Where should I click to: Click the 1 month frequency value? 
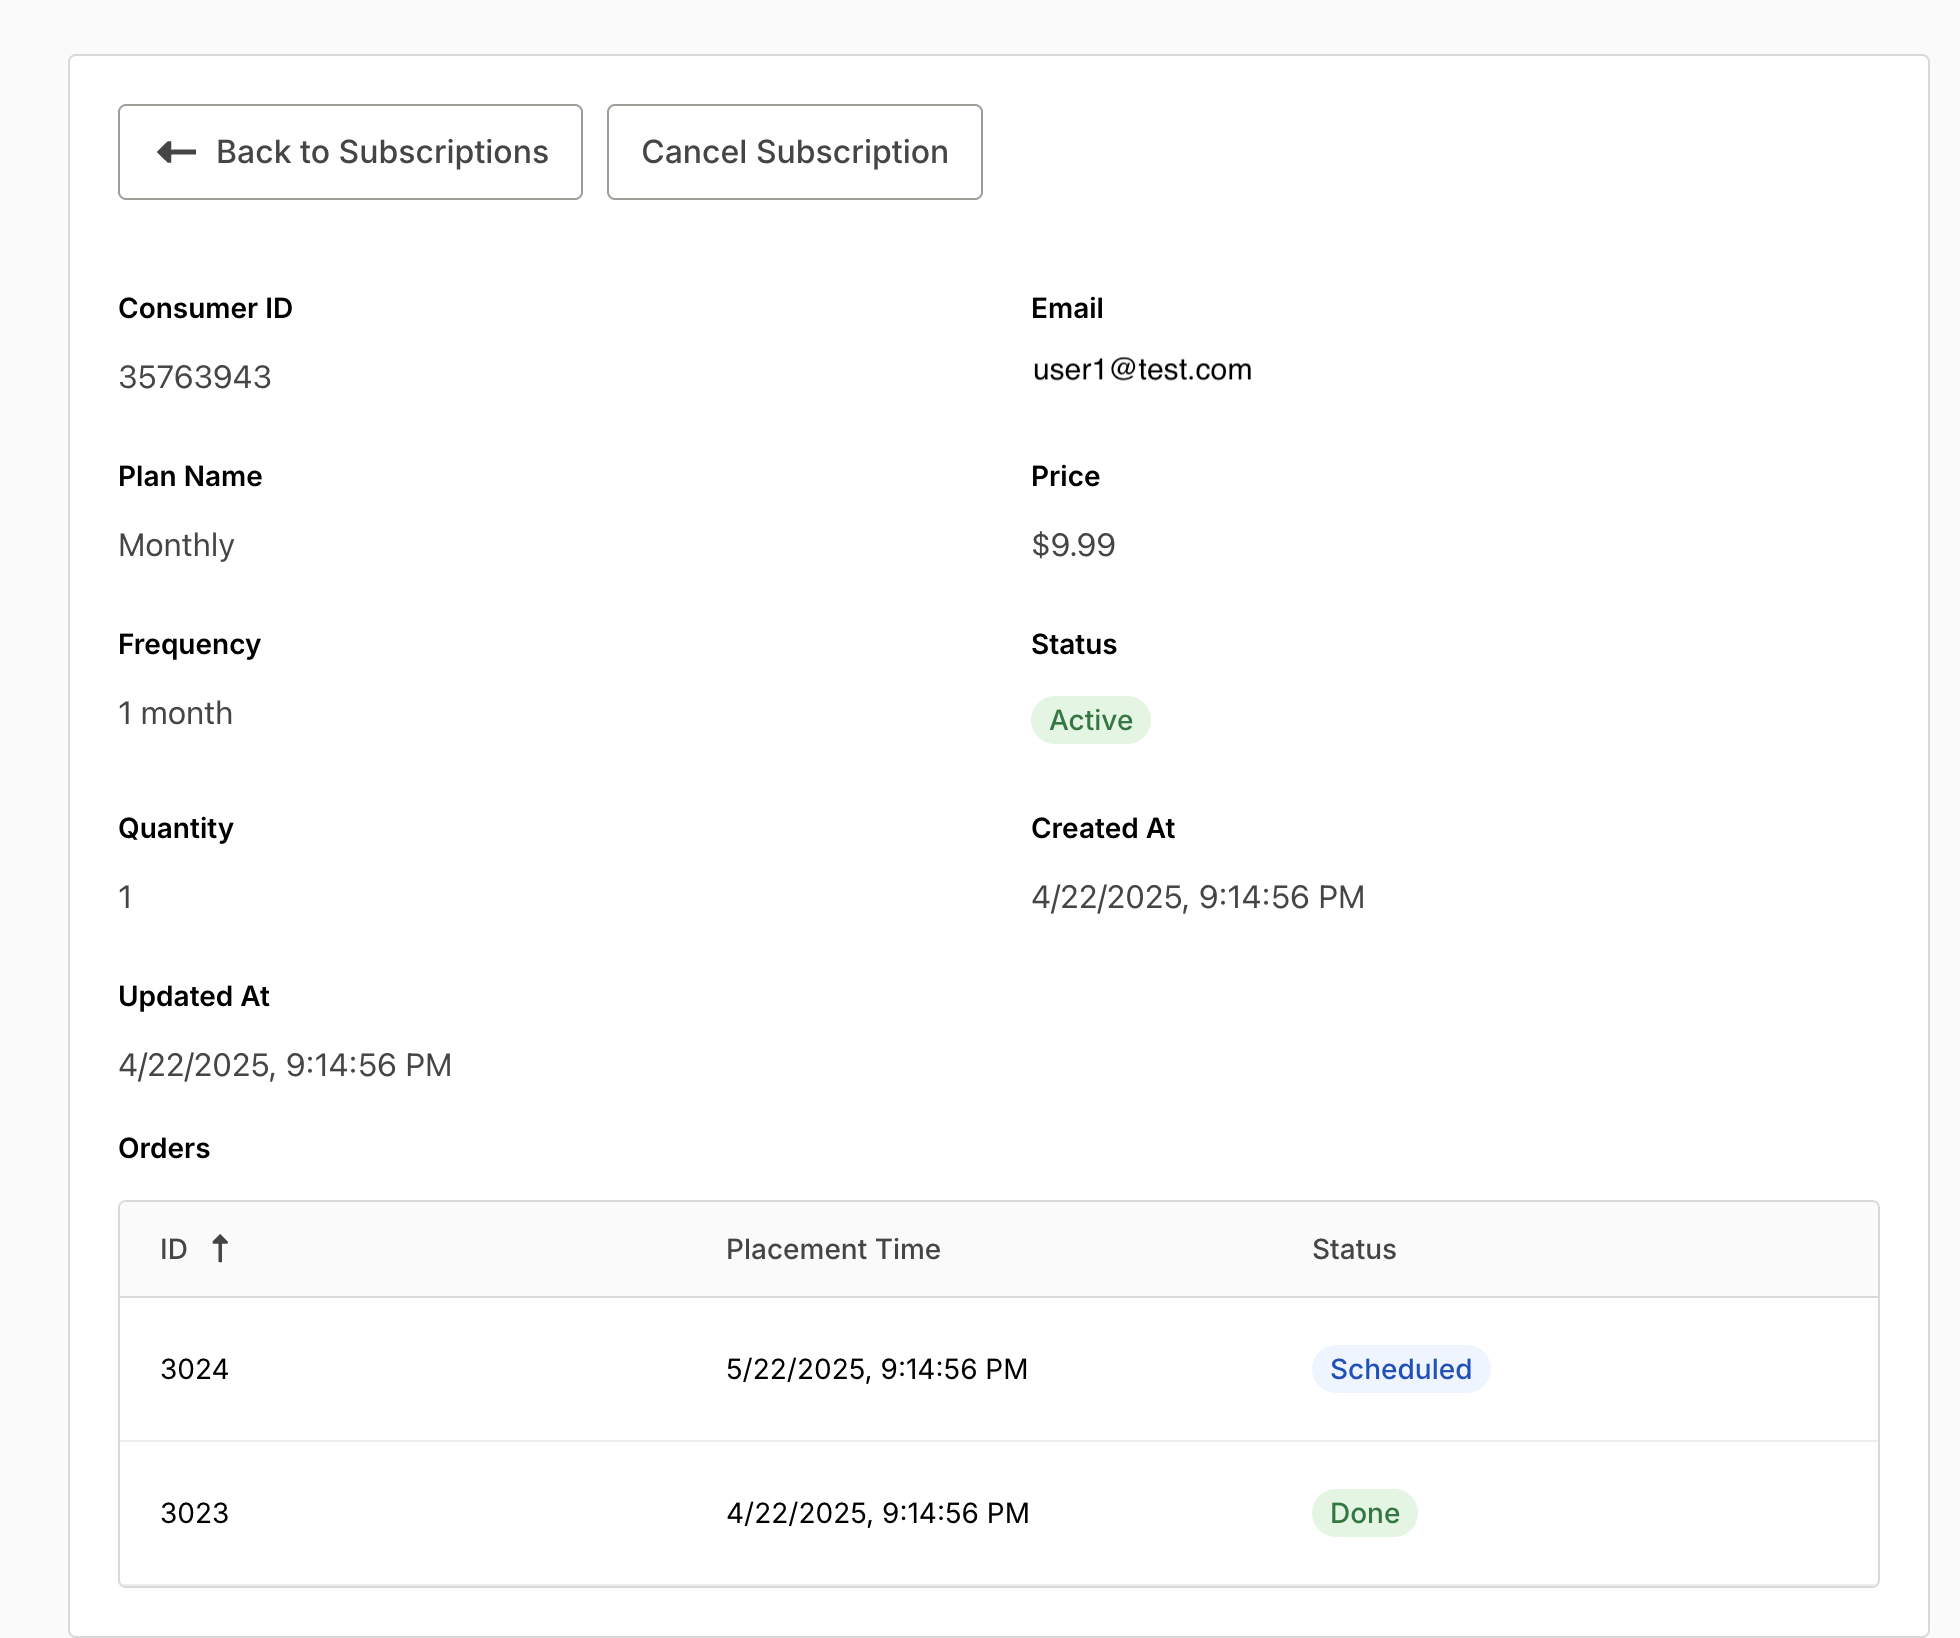coord(176,713)
